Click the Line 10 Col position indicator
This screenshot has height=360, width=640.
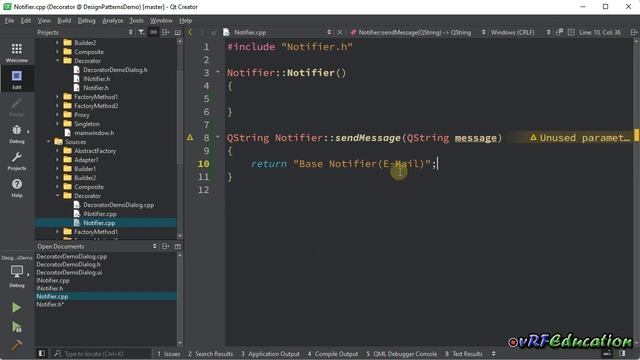(600, 32)
